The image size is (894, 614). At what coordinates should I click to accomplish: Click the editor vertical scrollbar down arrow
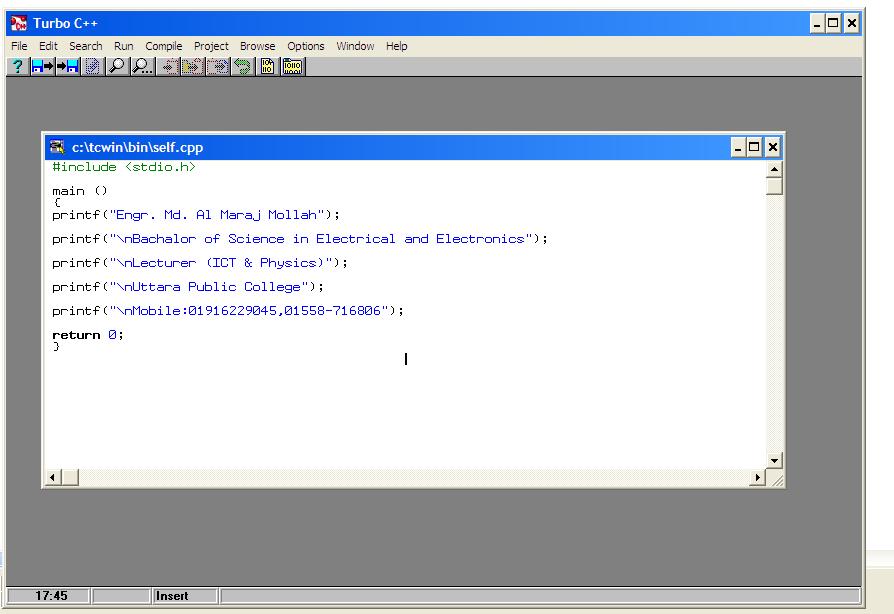[x=774, y=460]
